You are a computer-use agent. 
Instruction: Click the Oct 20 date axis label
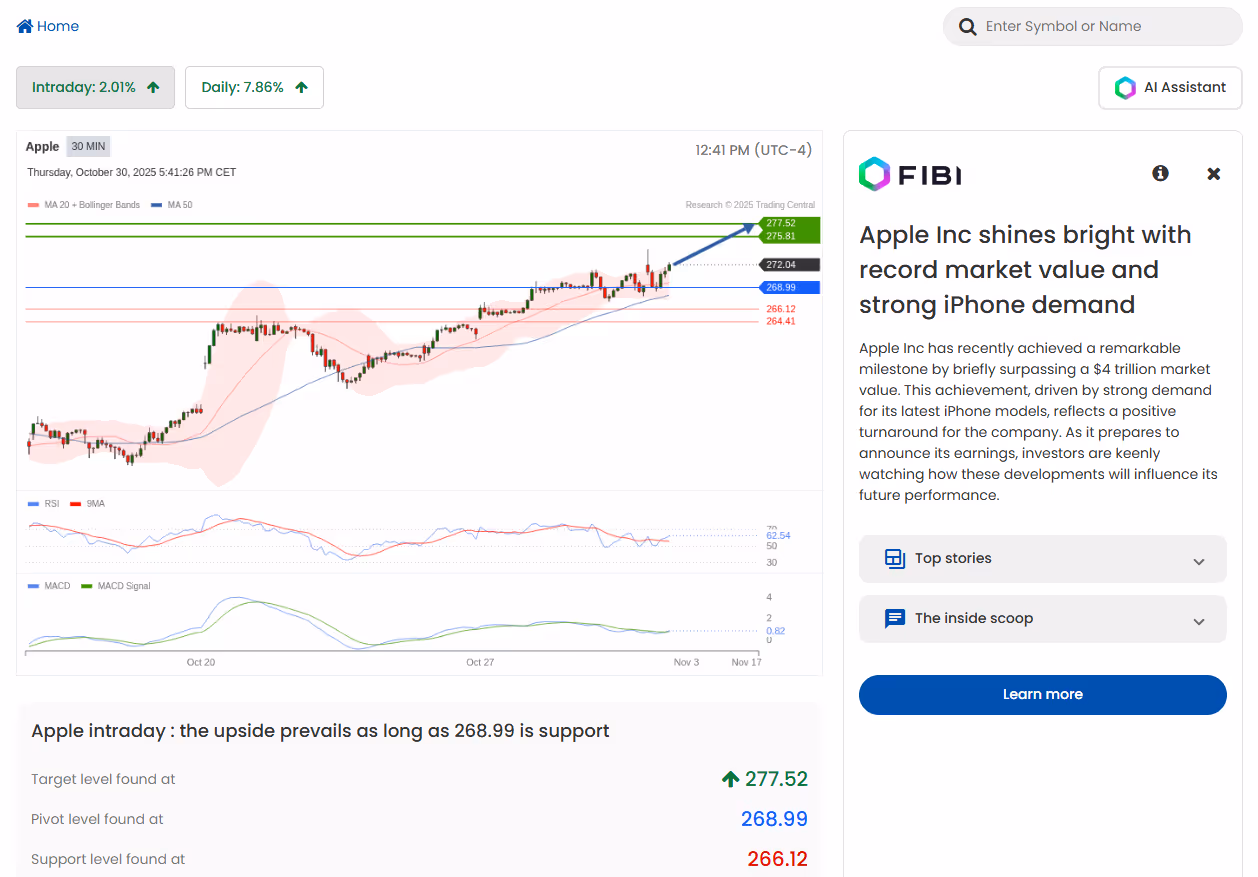click(201, 662)
